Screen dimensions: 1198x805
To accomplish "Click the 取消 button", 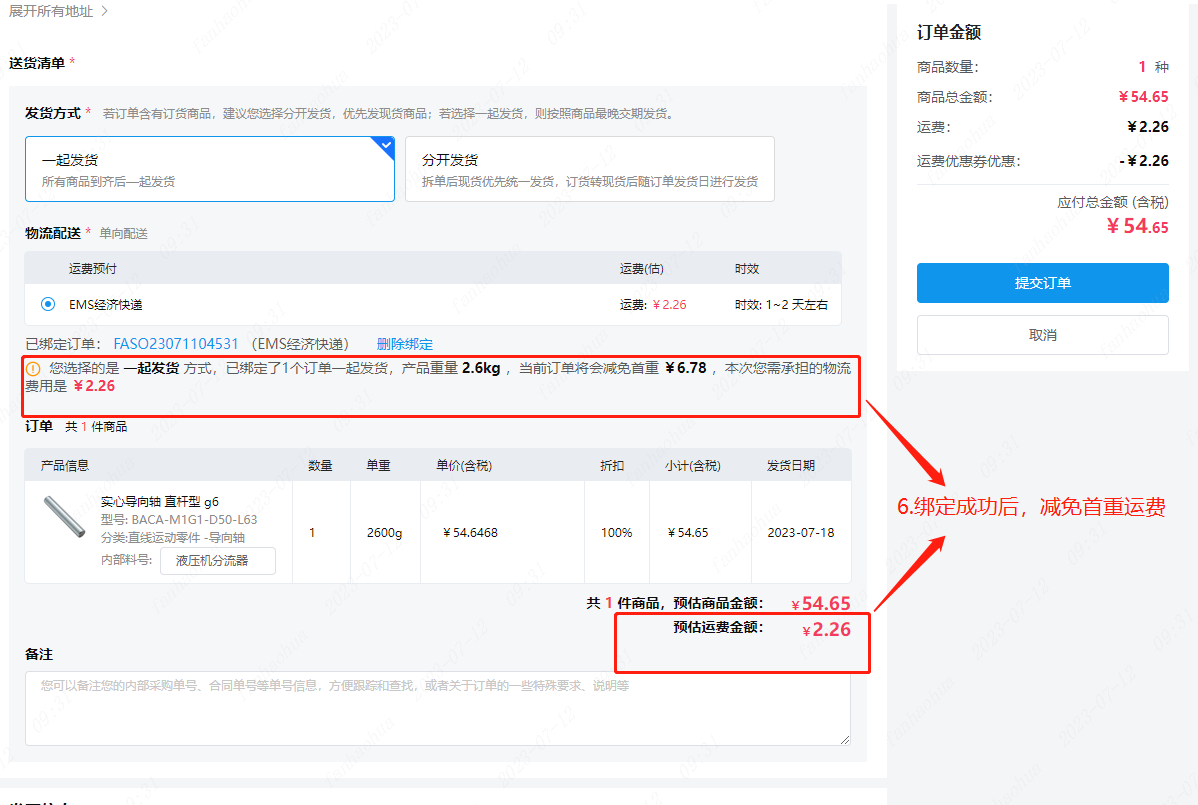I will point(1042,335).
